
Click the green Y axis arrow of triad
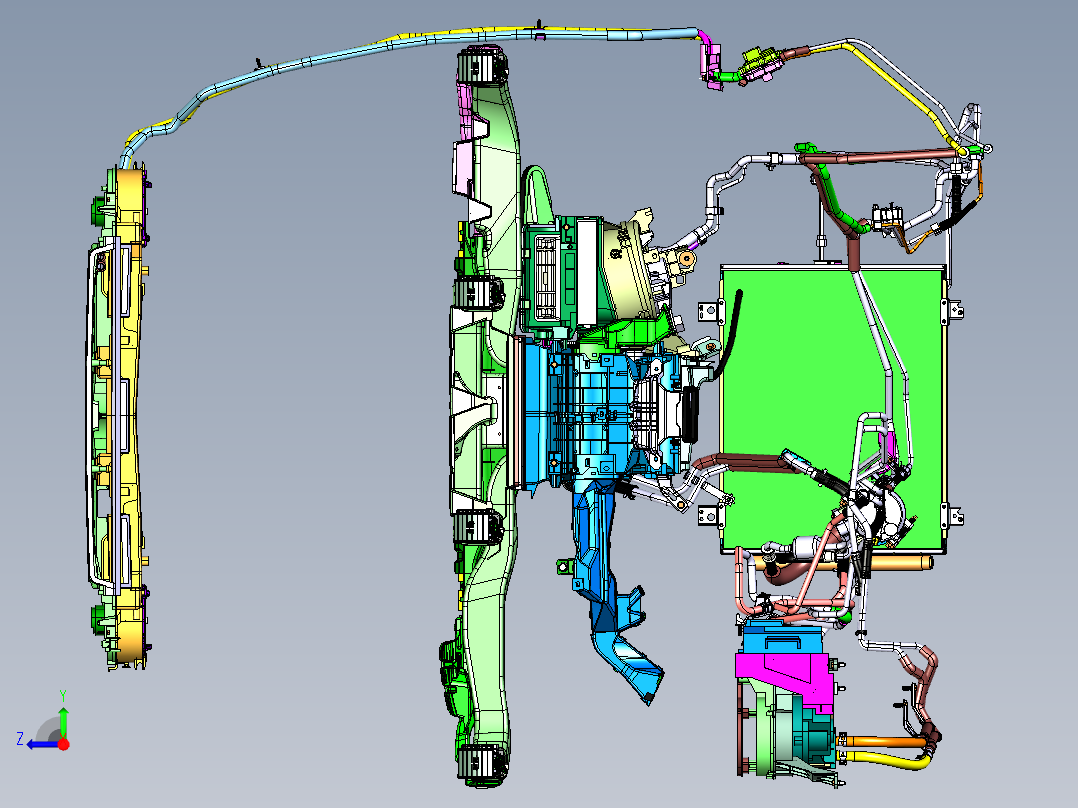tap(63, 721)
